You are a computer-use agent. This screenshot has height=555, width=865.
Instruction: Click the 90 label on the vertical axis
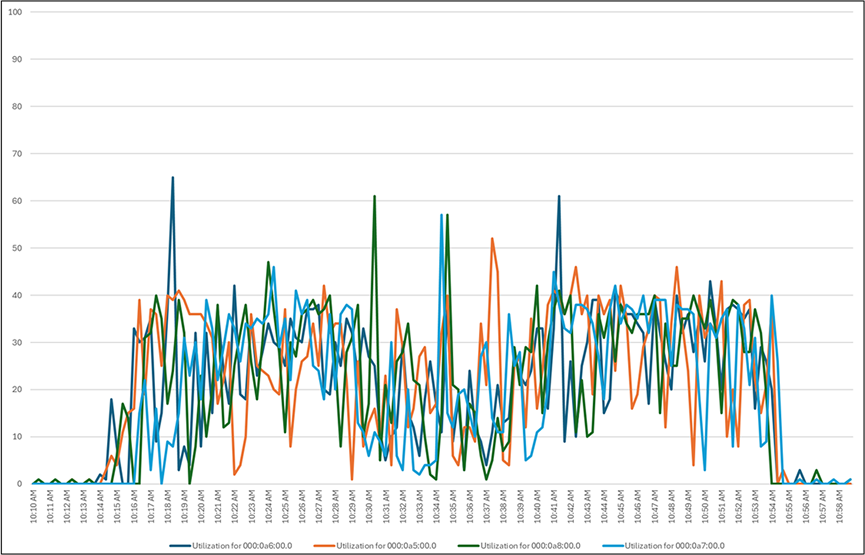coord(18,59)
